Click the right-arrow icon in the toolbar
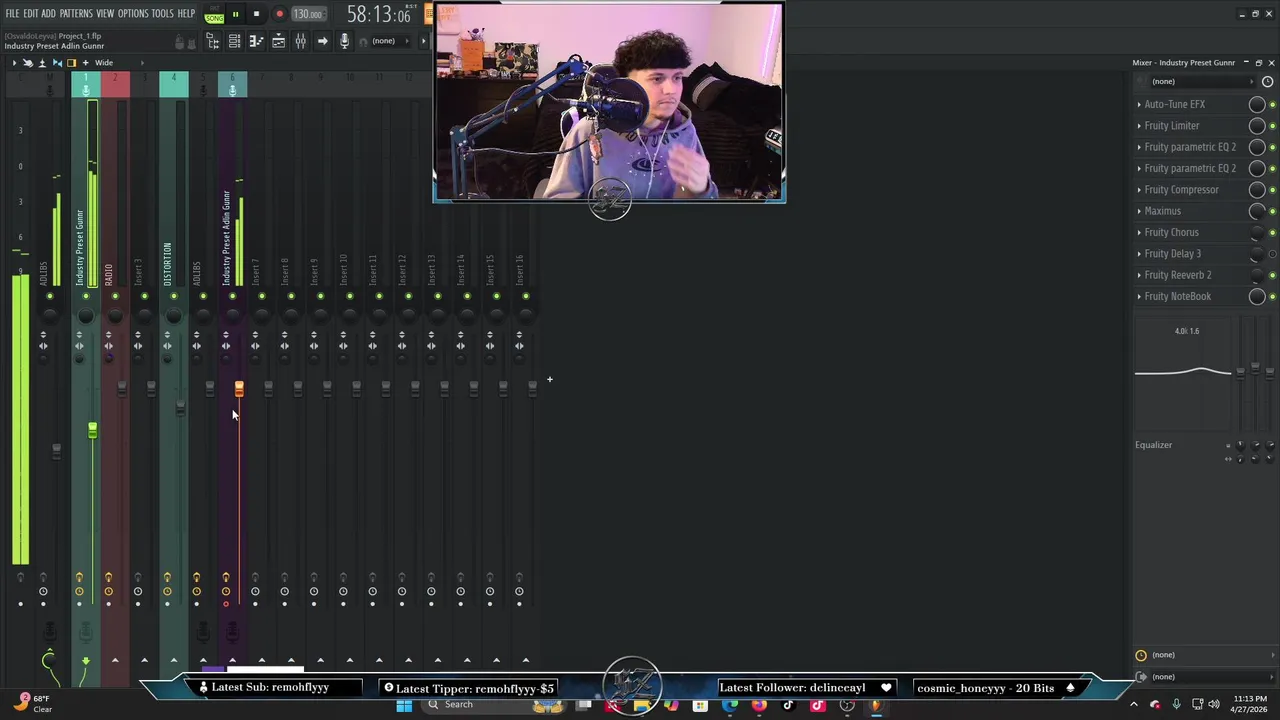 click(322, 41)
